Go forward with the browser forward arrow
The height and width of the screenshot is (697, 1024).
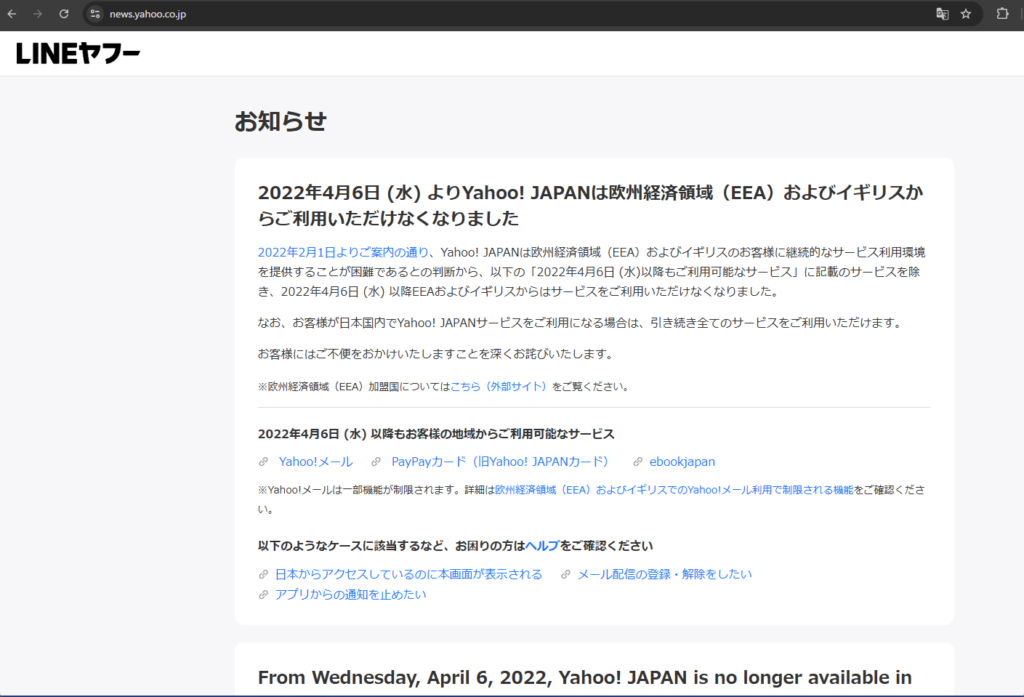37,14
